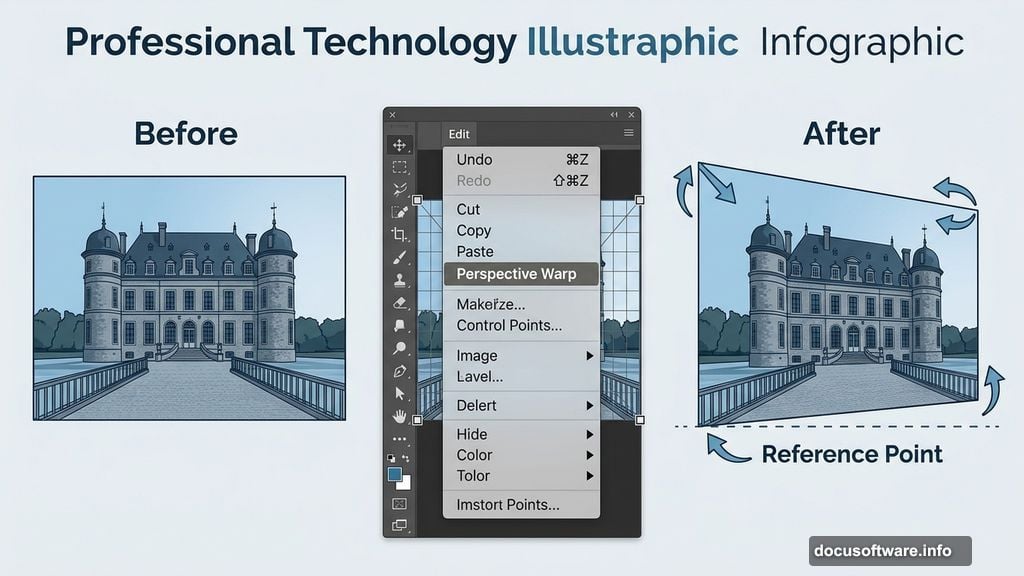Choose the Crop tool
This screenshot has height=576, width=1024.
[x=400, y=235]
